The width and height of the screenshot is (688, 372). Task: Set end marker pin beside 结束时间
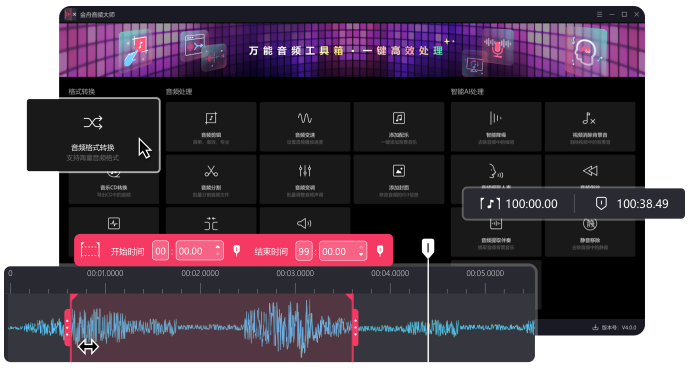click(x=380, y=251)
